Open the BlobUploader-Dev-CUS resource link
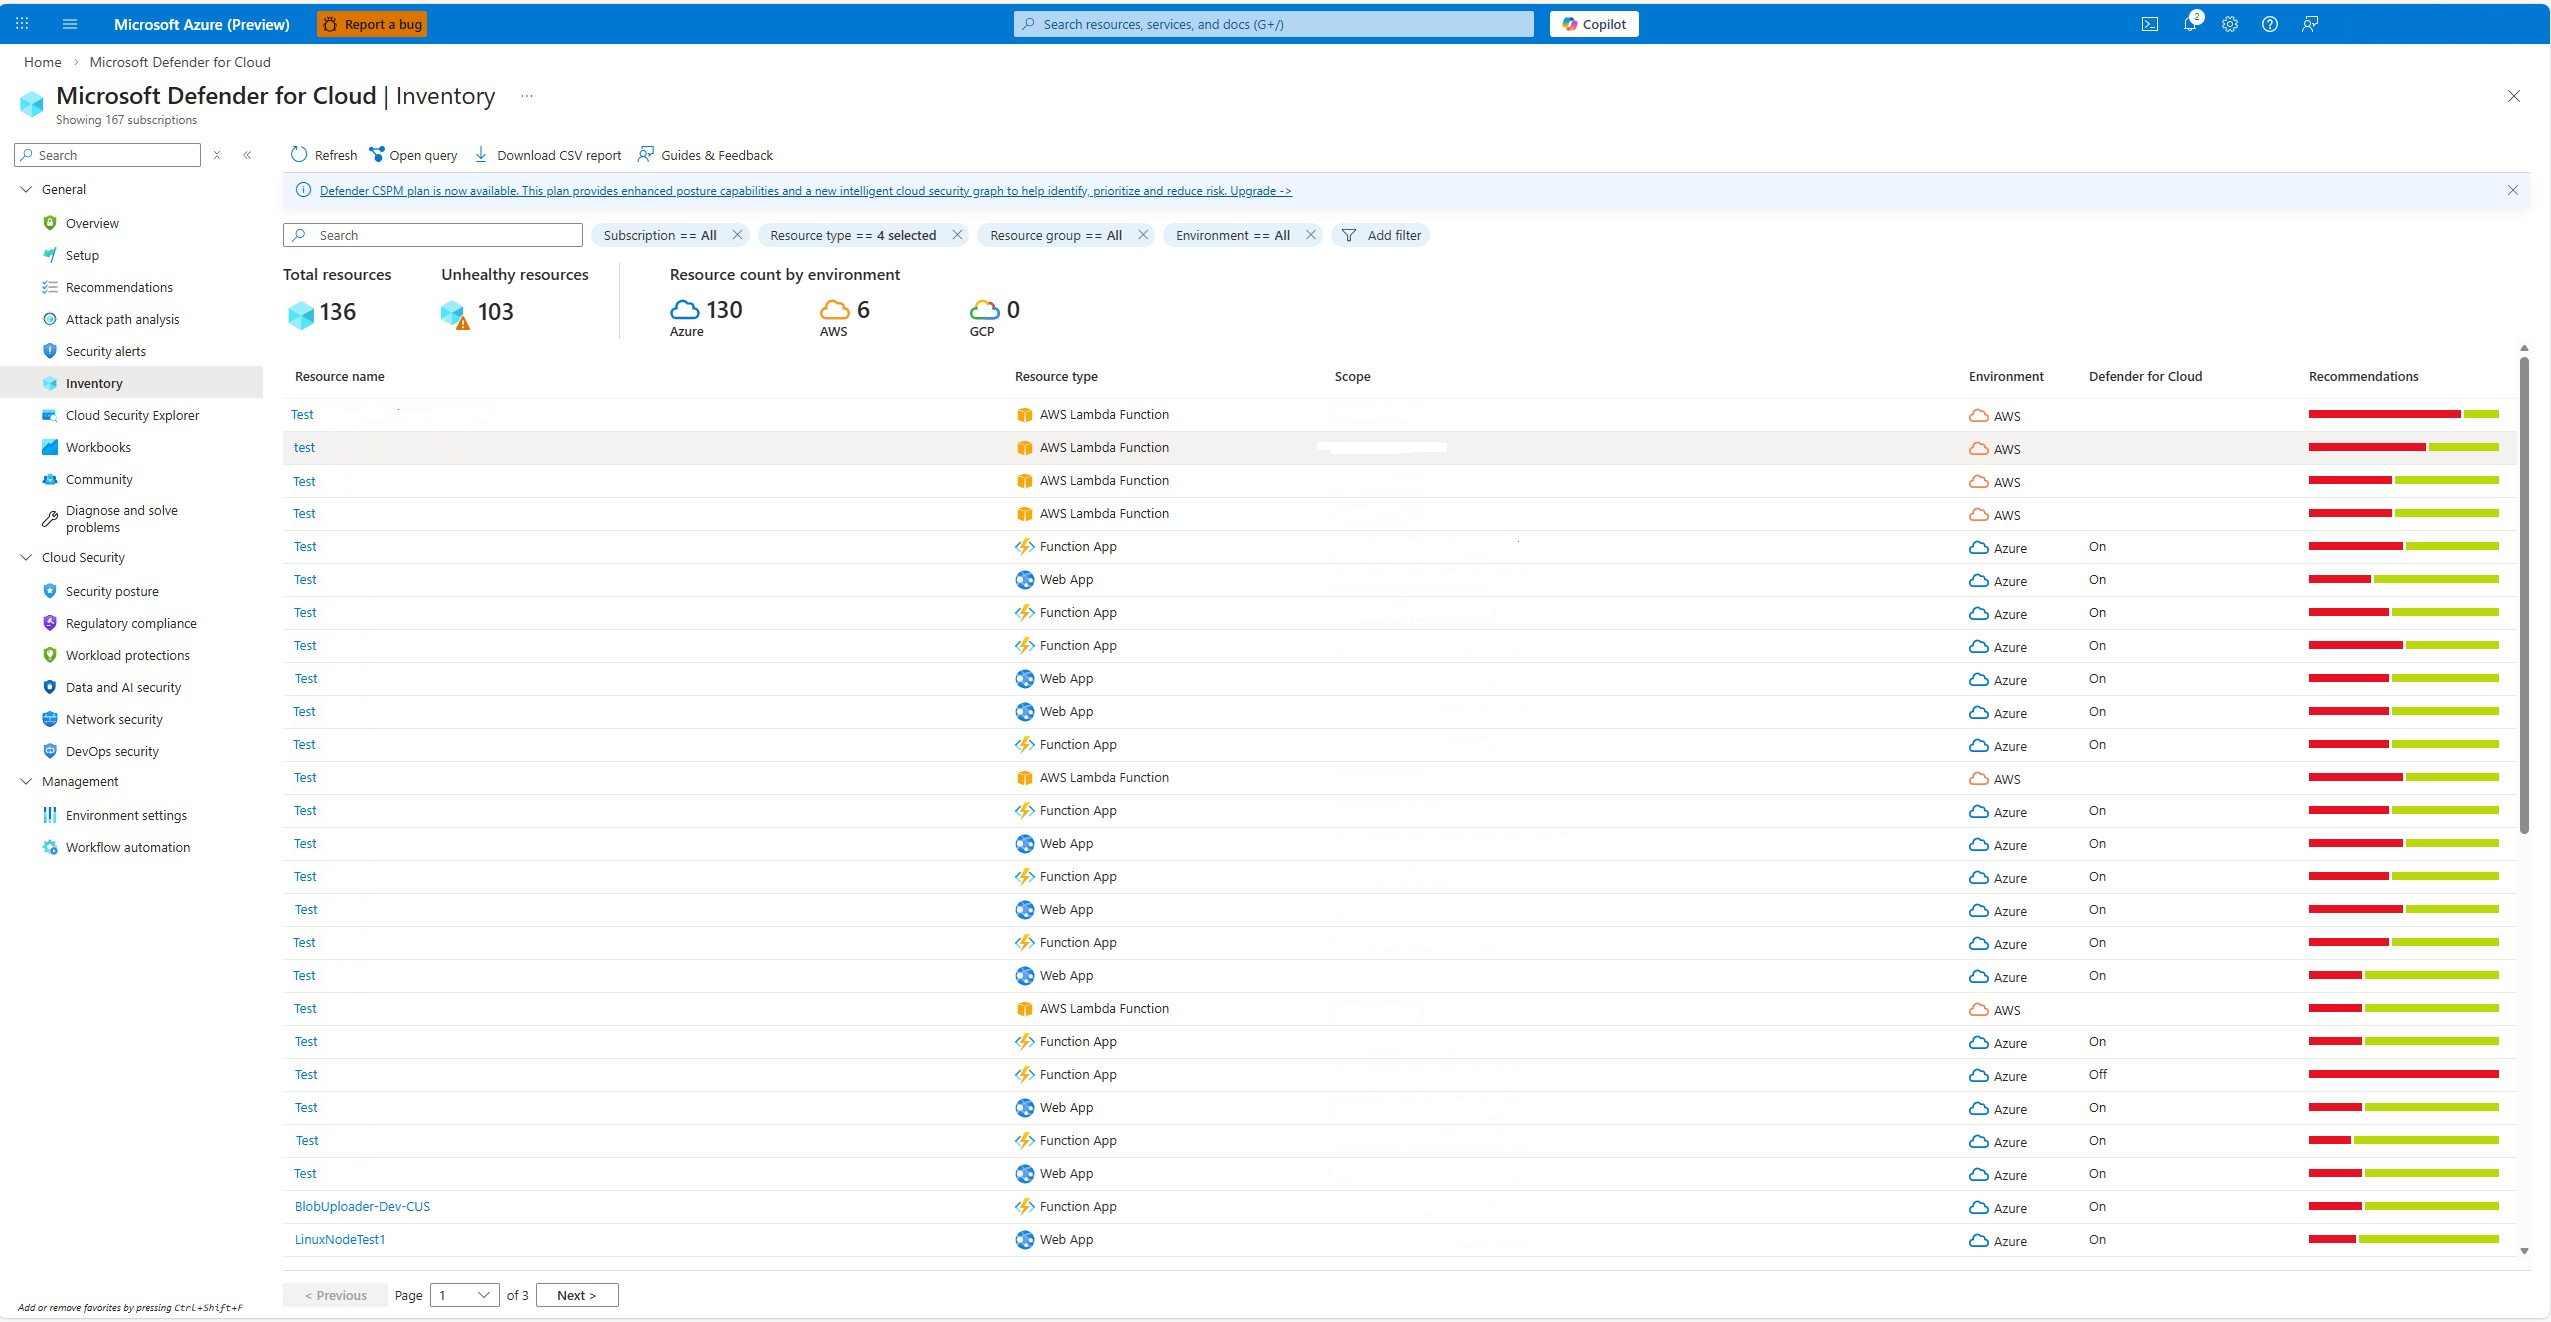The width and height of the screenshot is (2551, 1322). (362, 1206)
